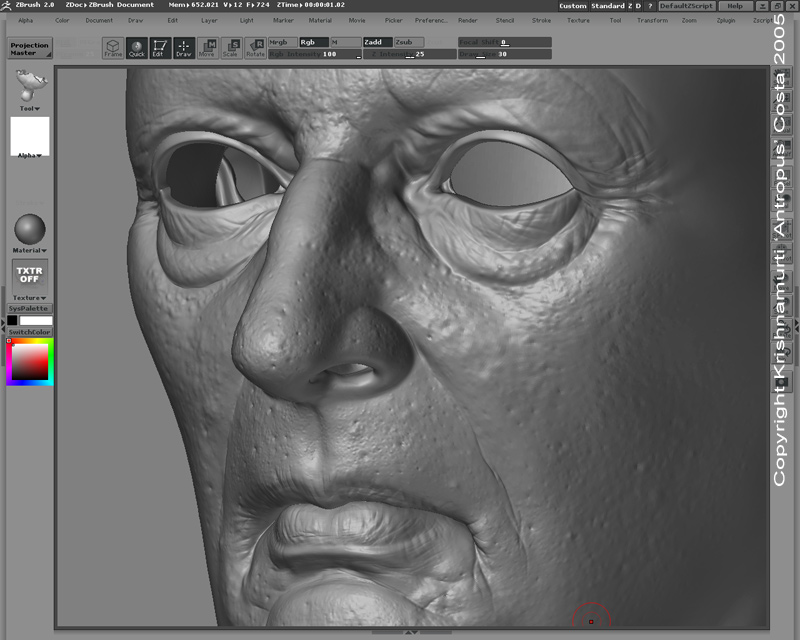The width and height of the screenshot is (800, 640).
Task: Open the Draw menu
Action: coord(136,20)
